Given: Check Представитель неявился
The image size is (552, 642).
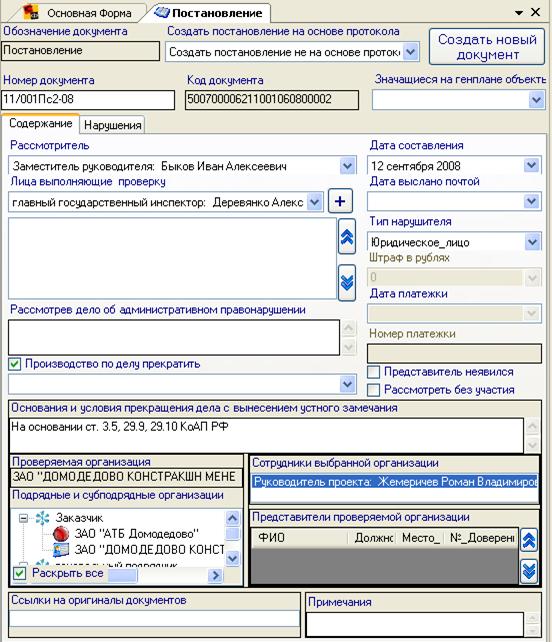Looking at the screenshot, I should (373, 372).
